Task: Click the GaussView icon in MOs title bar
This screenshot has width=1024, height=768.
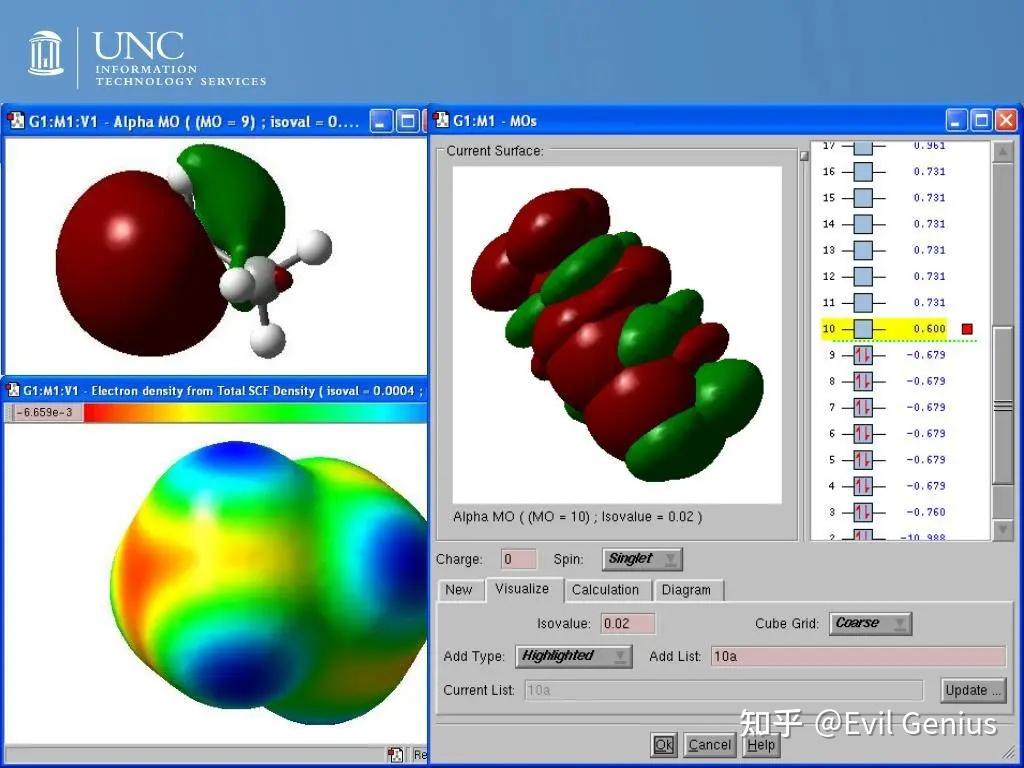Action: (442, 121)
